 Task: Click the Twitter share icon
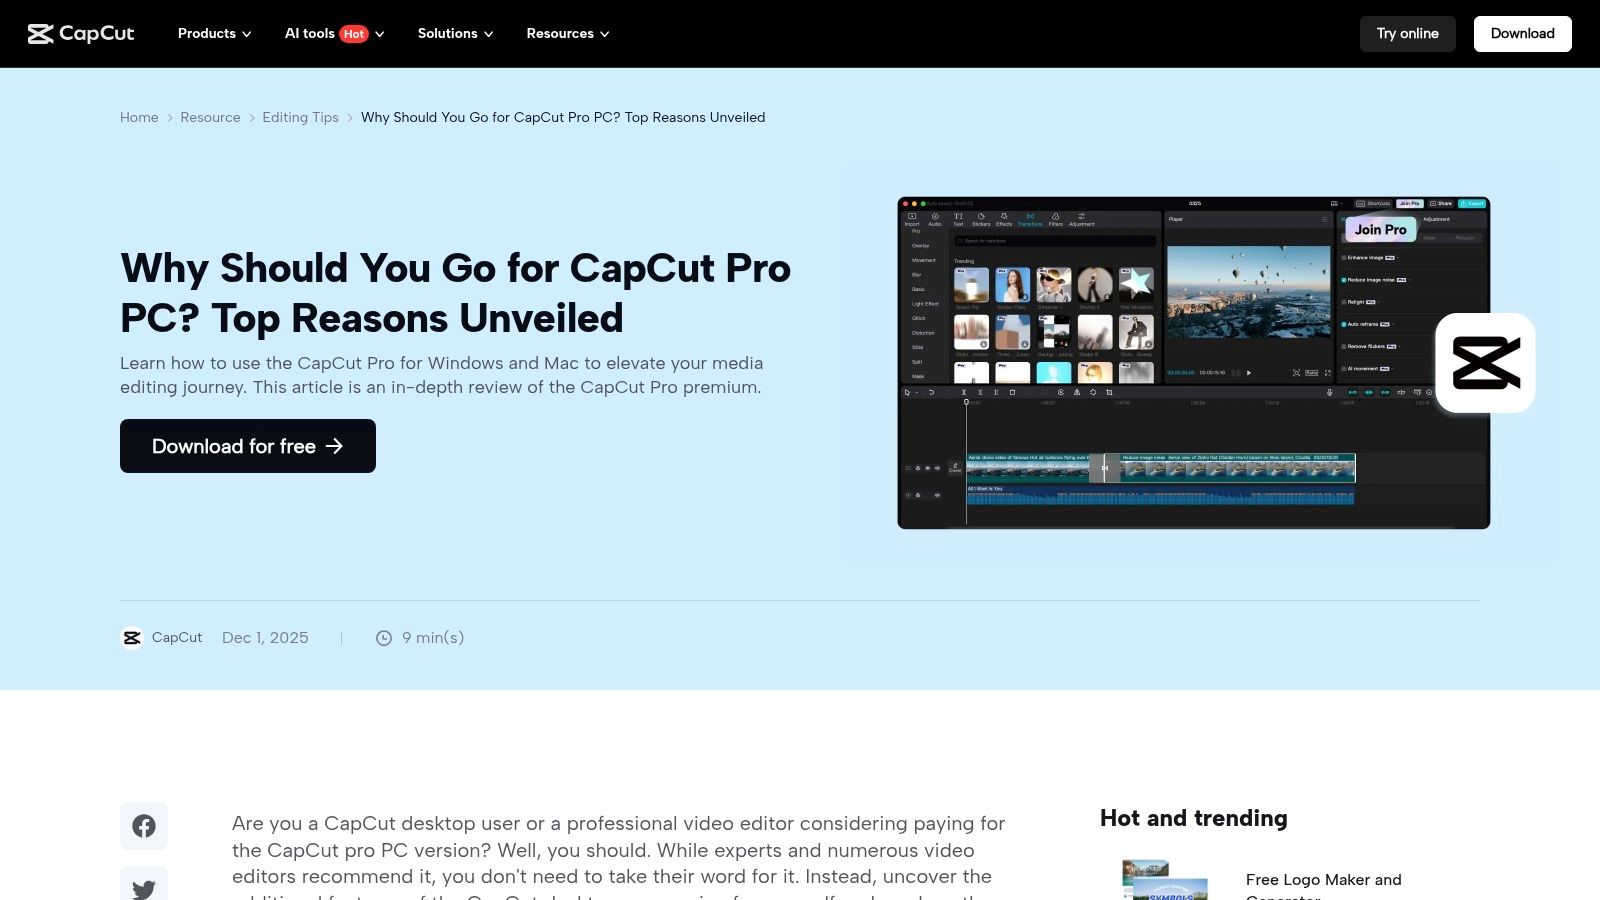pyautogui.click(x=144, y=886)
